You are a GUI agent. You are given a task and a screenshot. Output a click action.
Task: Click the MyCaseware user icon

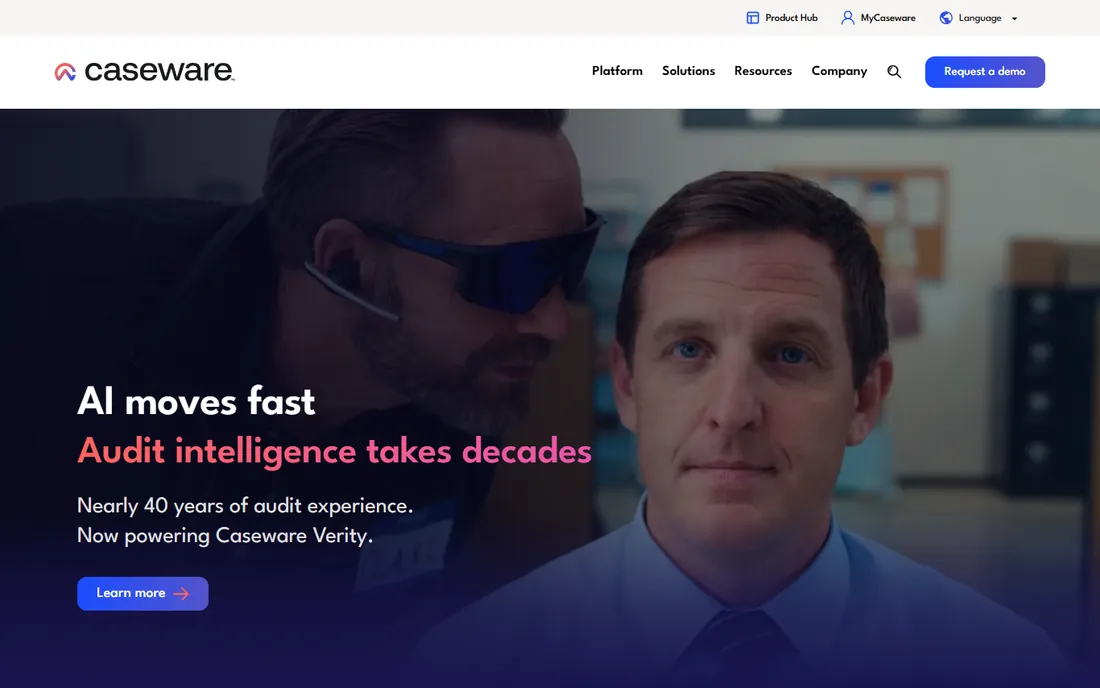847,18
